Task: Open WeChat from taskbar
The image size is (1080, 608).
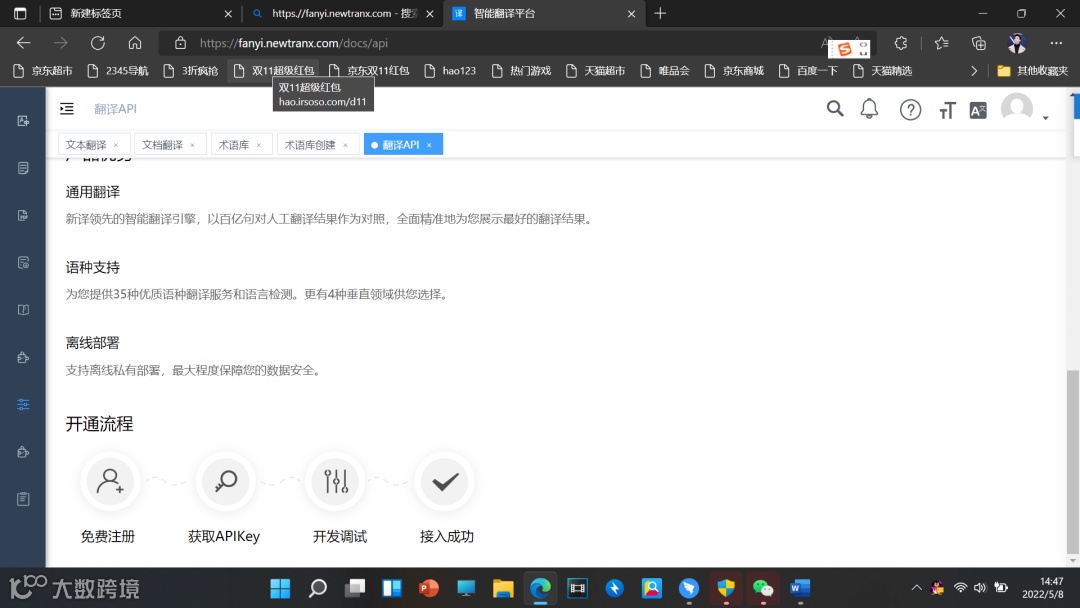Action: (x=762, y=588)
